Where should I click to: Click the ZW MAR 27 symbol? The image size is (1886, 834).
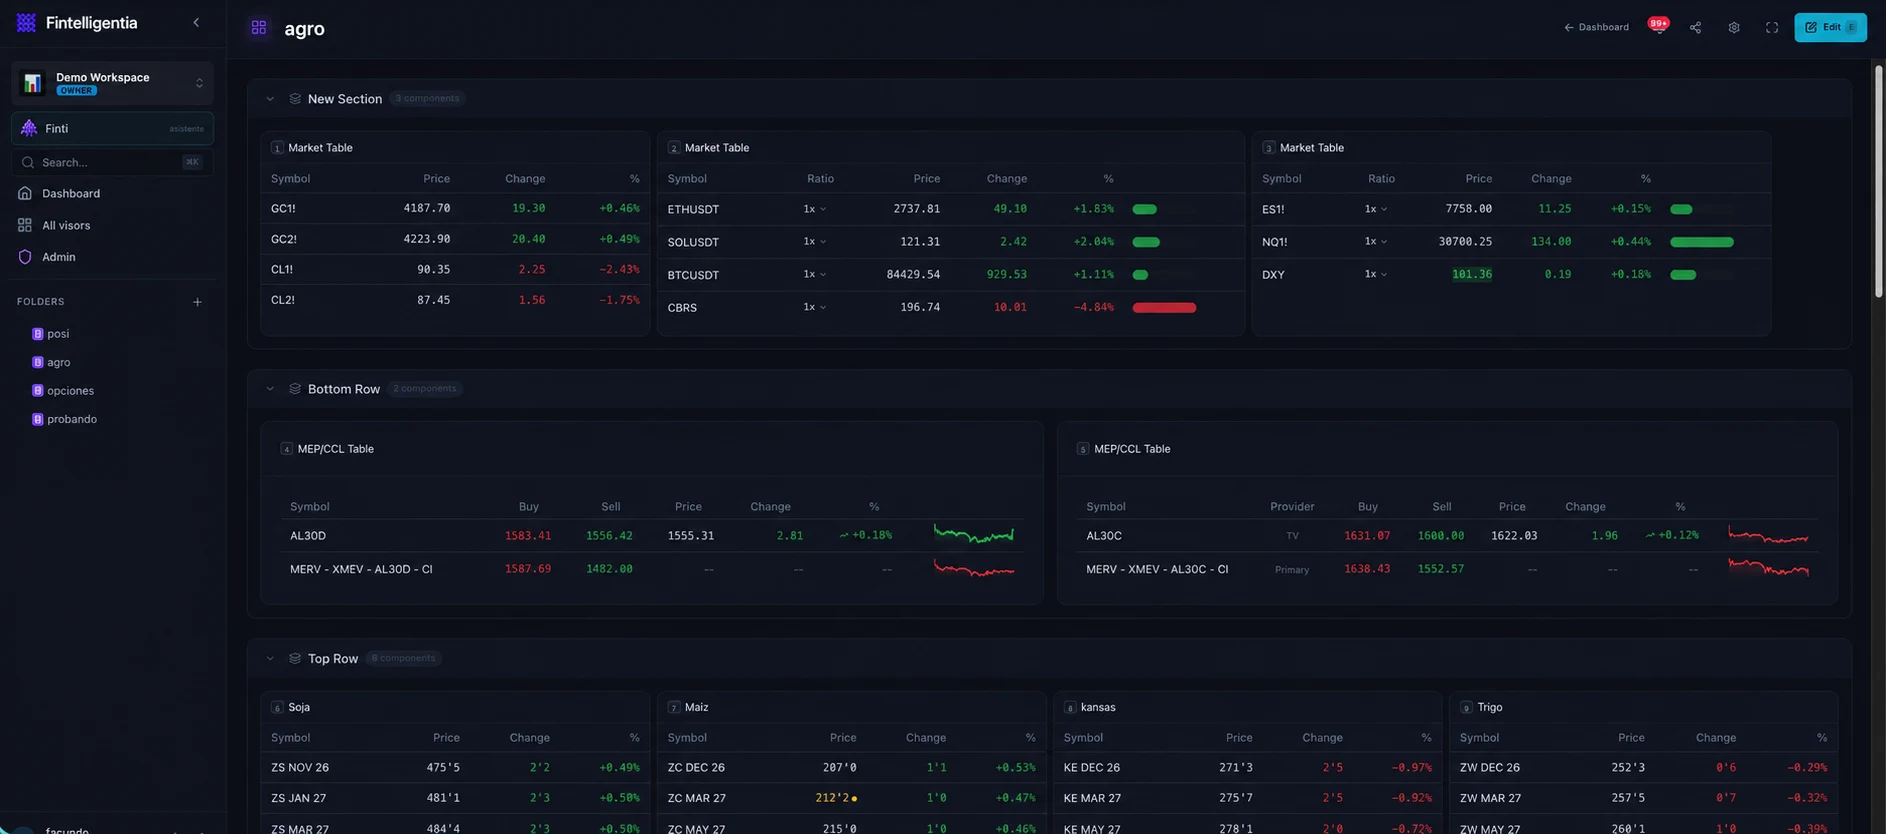(x=1490, y=799)
